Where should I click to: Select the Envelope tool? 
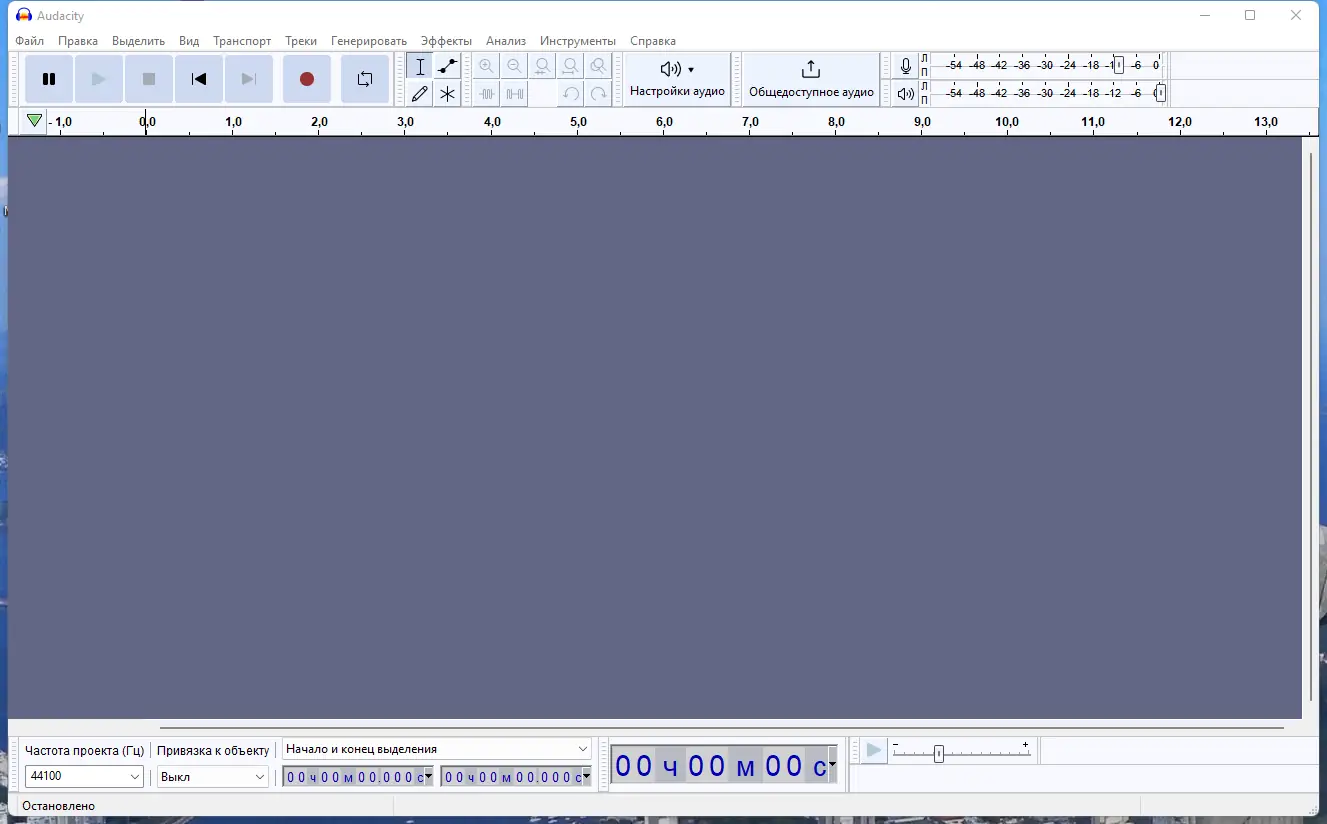[x=447, y=67]
